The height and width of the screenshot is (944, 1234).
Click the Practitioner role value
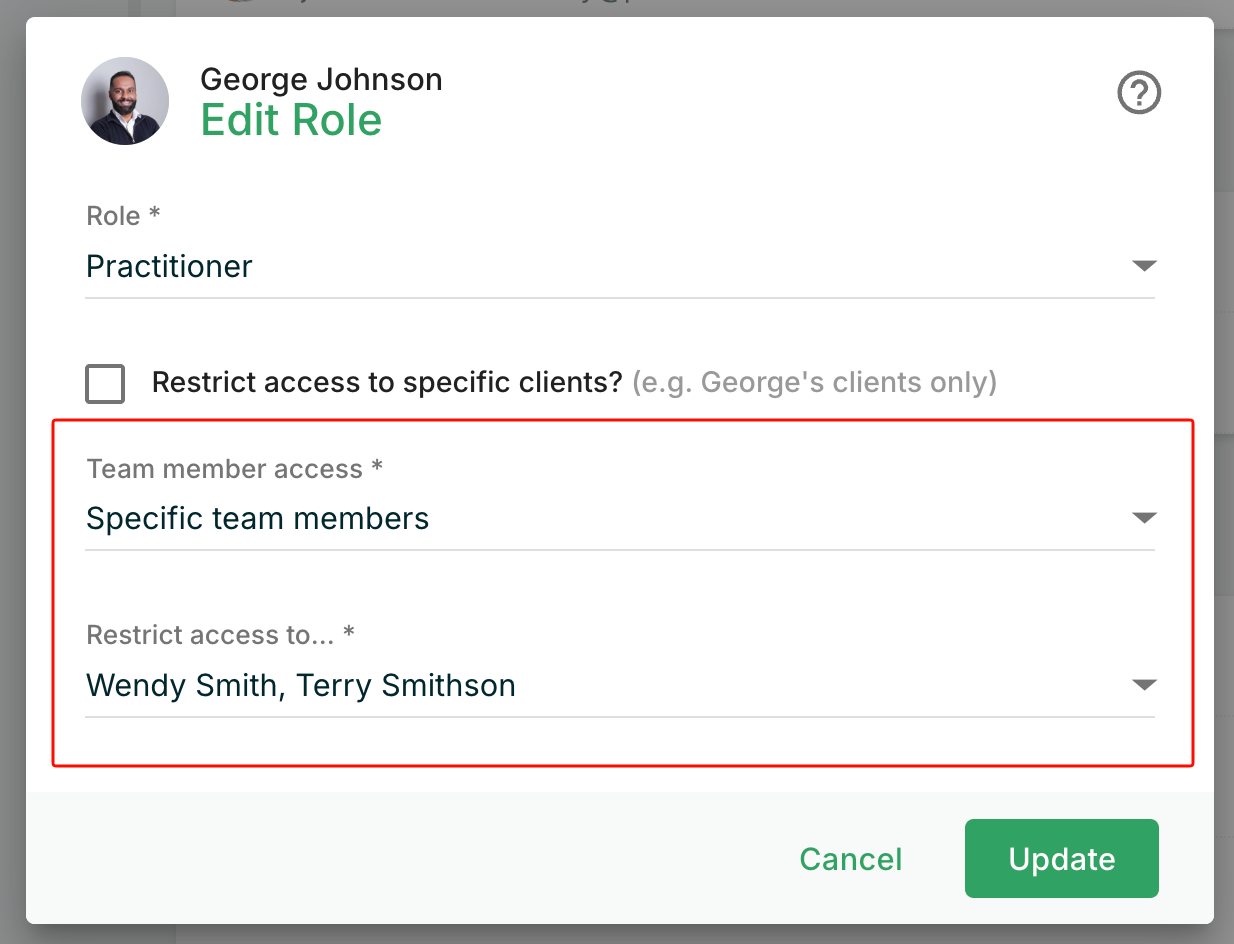(170, 266)
